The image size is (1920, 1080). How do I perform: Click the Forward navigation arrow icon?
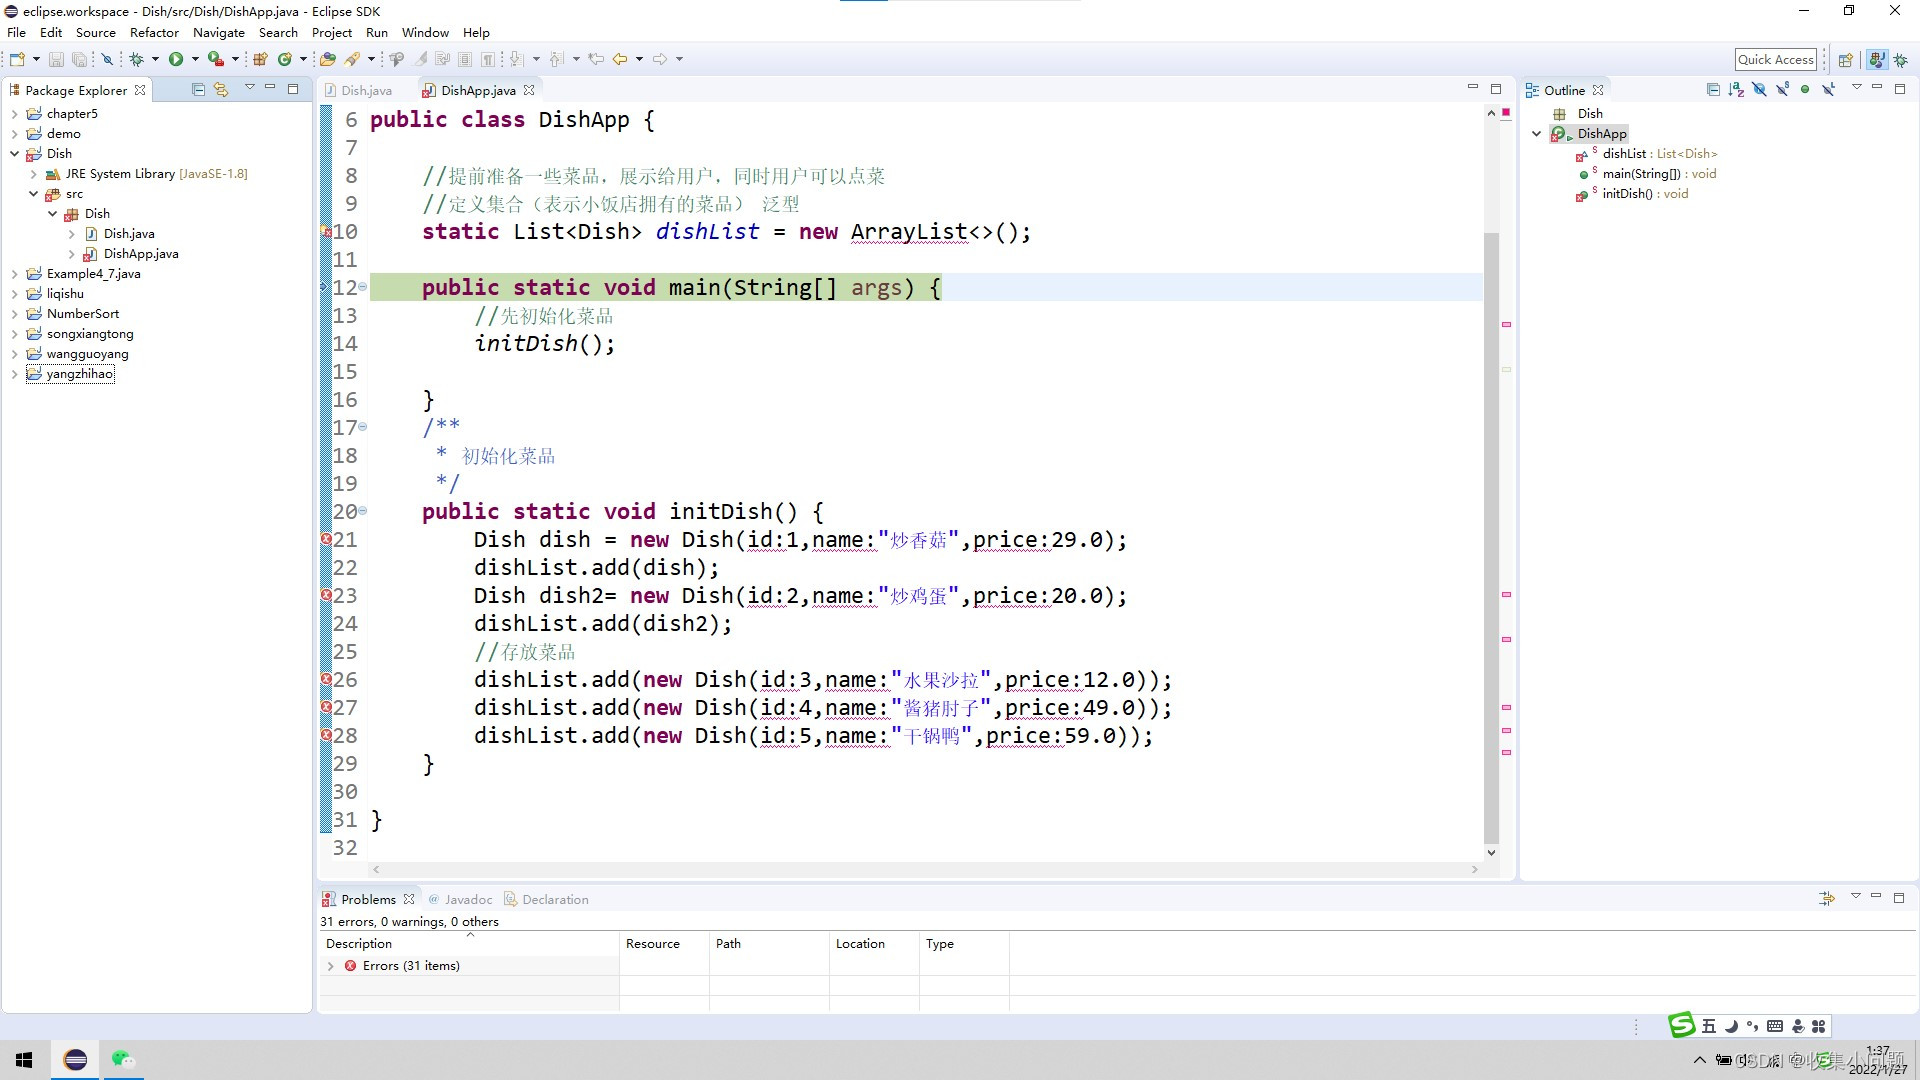[661, 58]
